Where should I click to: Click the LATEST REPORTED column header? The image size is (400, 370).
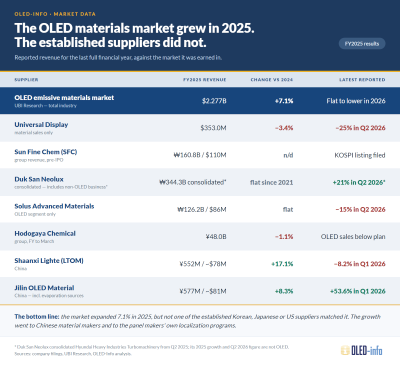362,80
